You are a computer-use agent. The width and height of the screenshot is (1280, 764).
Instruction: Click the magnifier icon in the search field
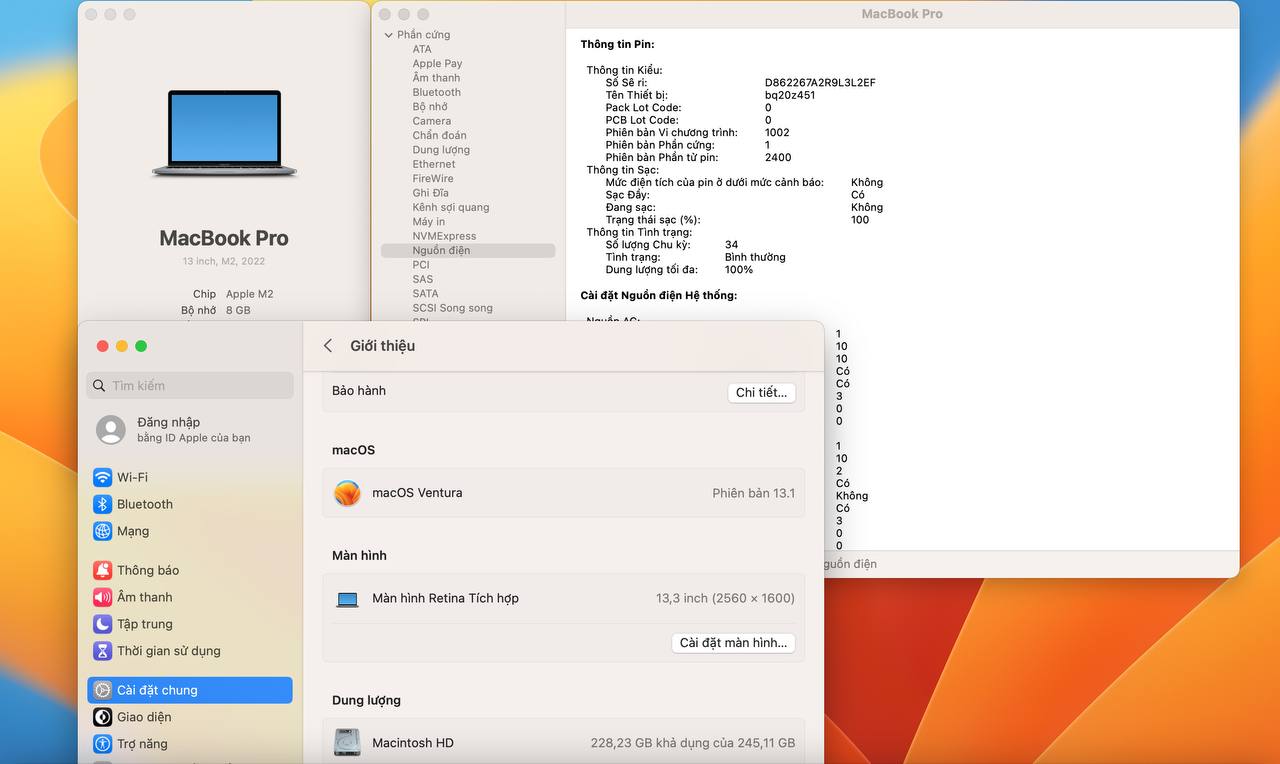pyautogui.click(x=98, y=386)
